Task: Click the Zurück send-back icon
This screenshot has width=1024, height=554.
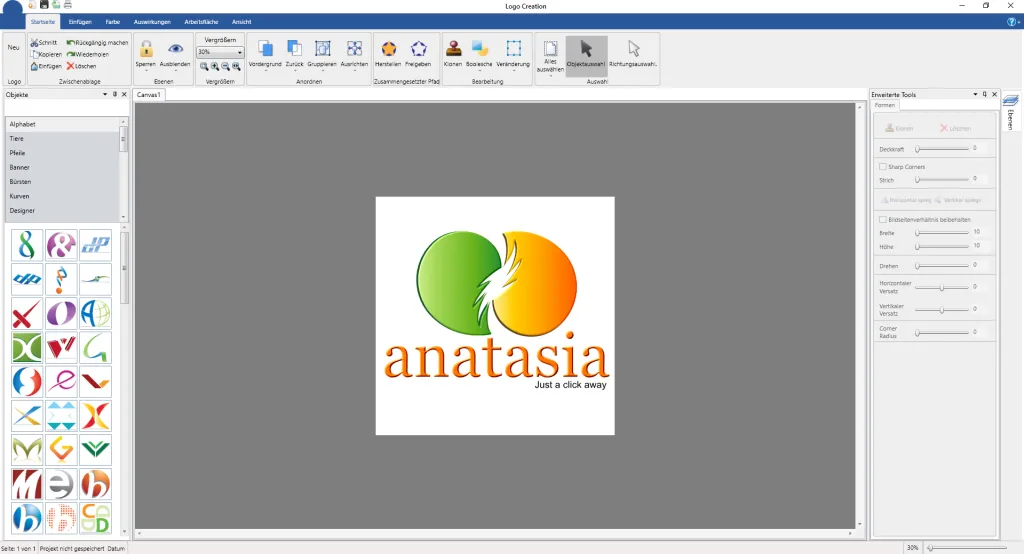Action: (x=295, y=48)
